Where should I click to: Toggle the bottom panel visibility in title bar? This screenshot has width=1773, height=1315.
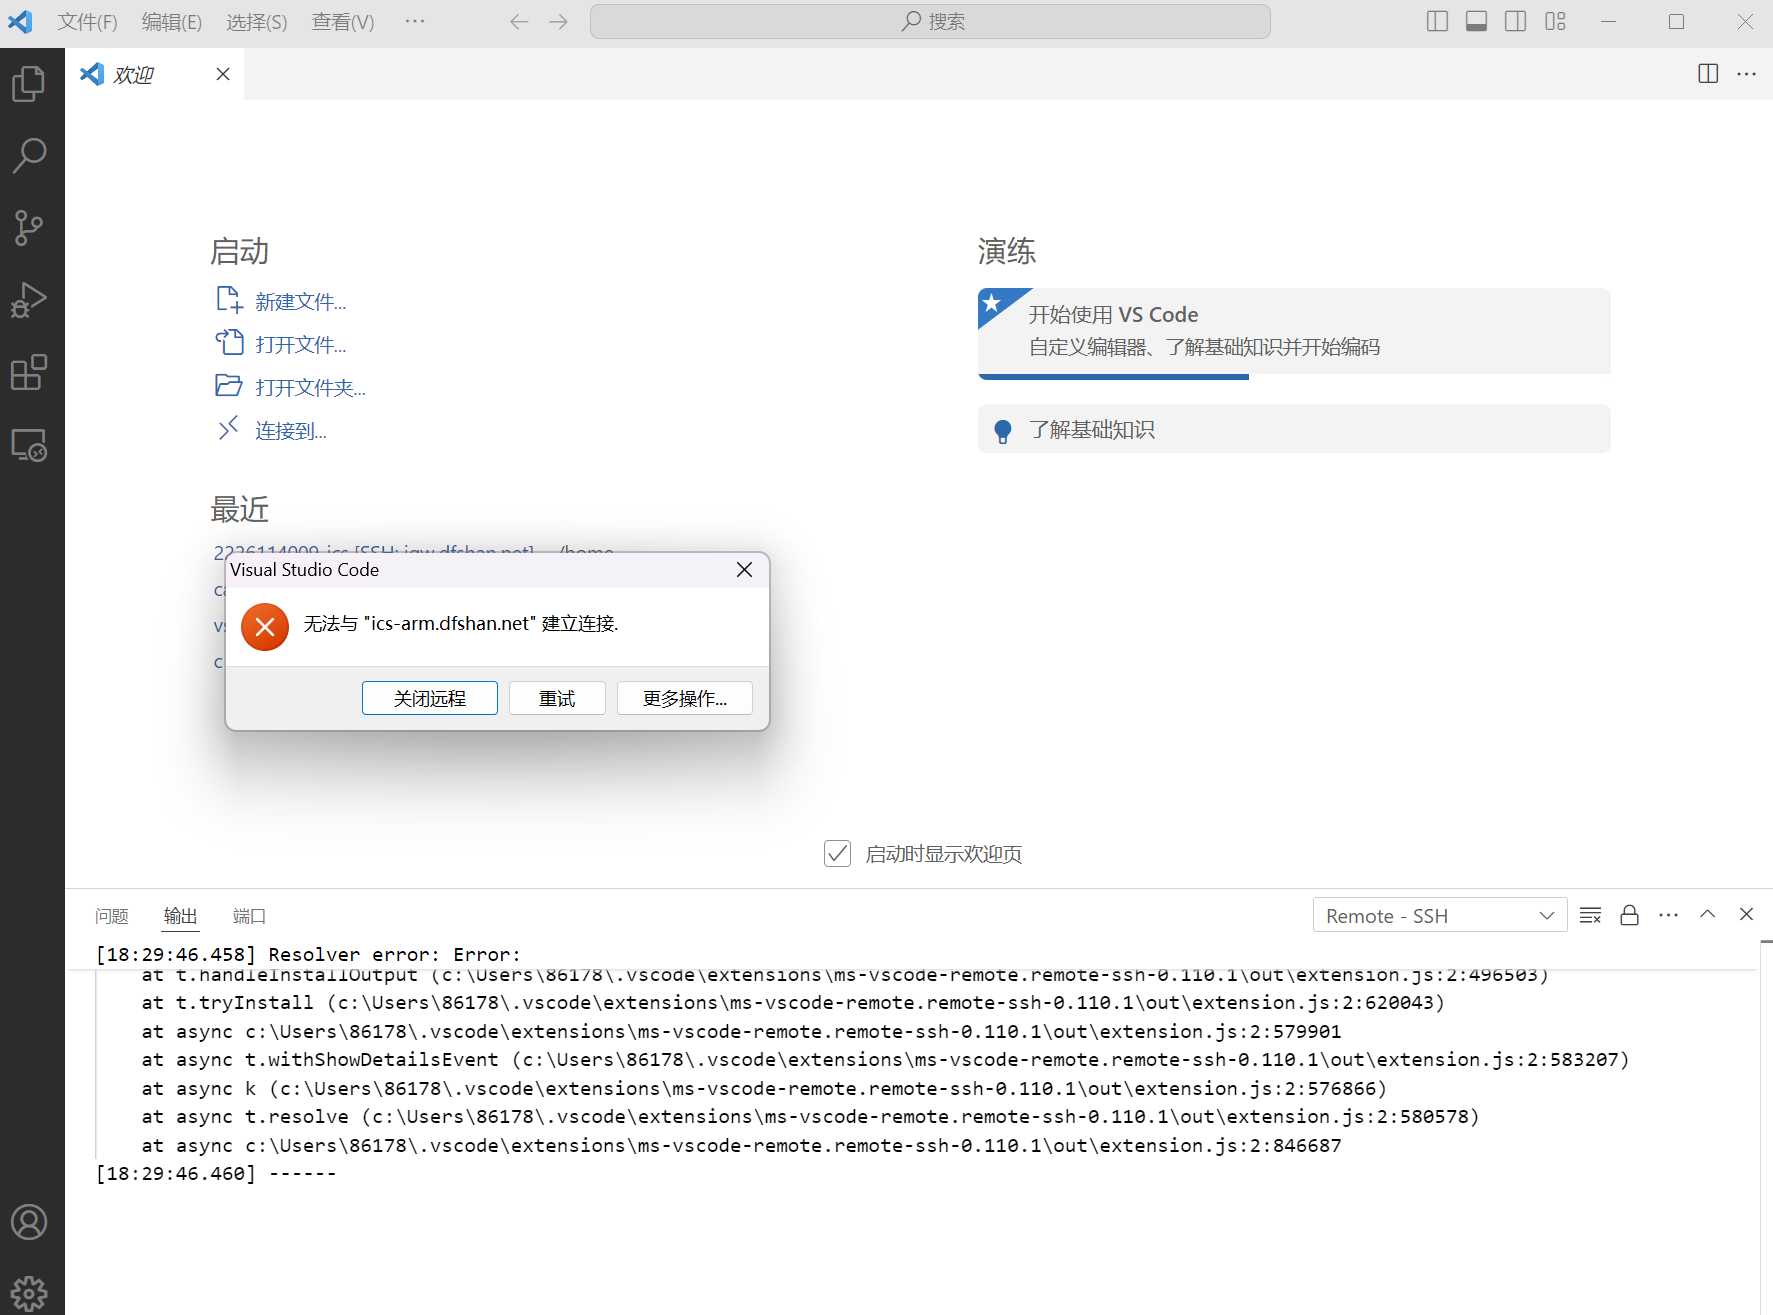point(1476,22)
